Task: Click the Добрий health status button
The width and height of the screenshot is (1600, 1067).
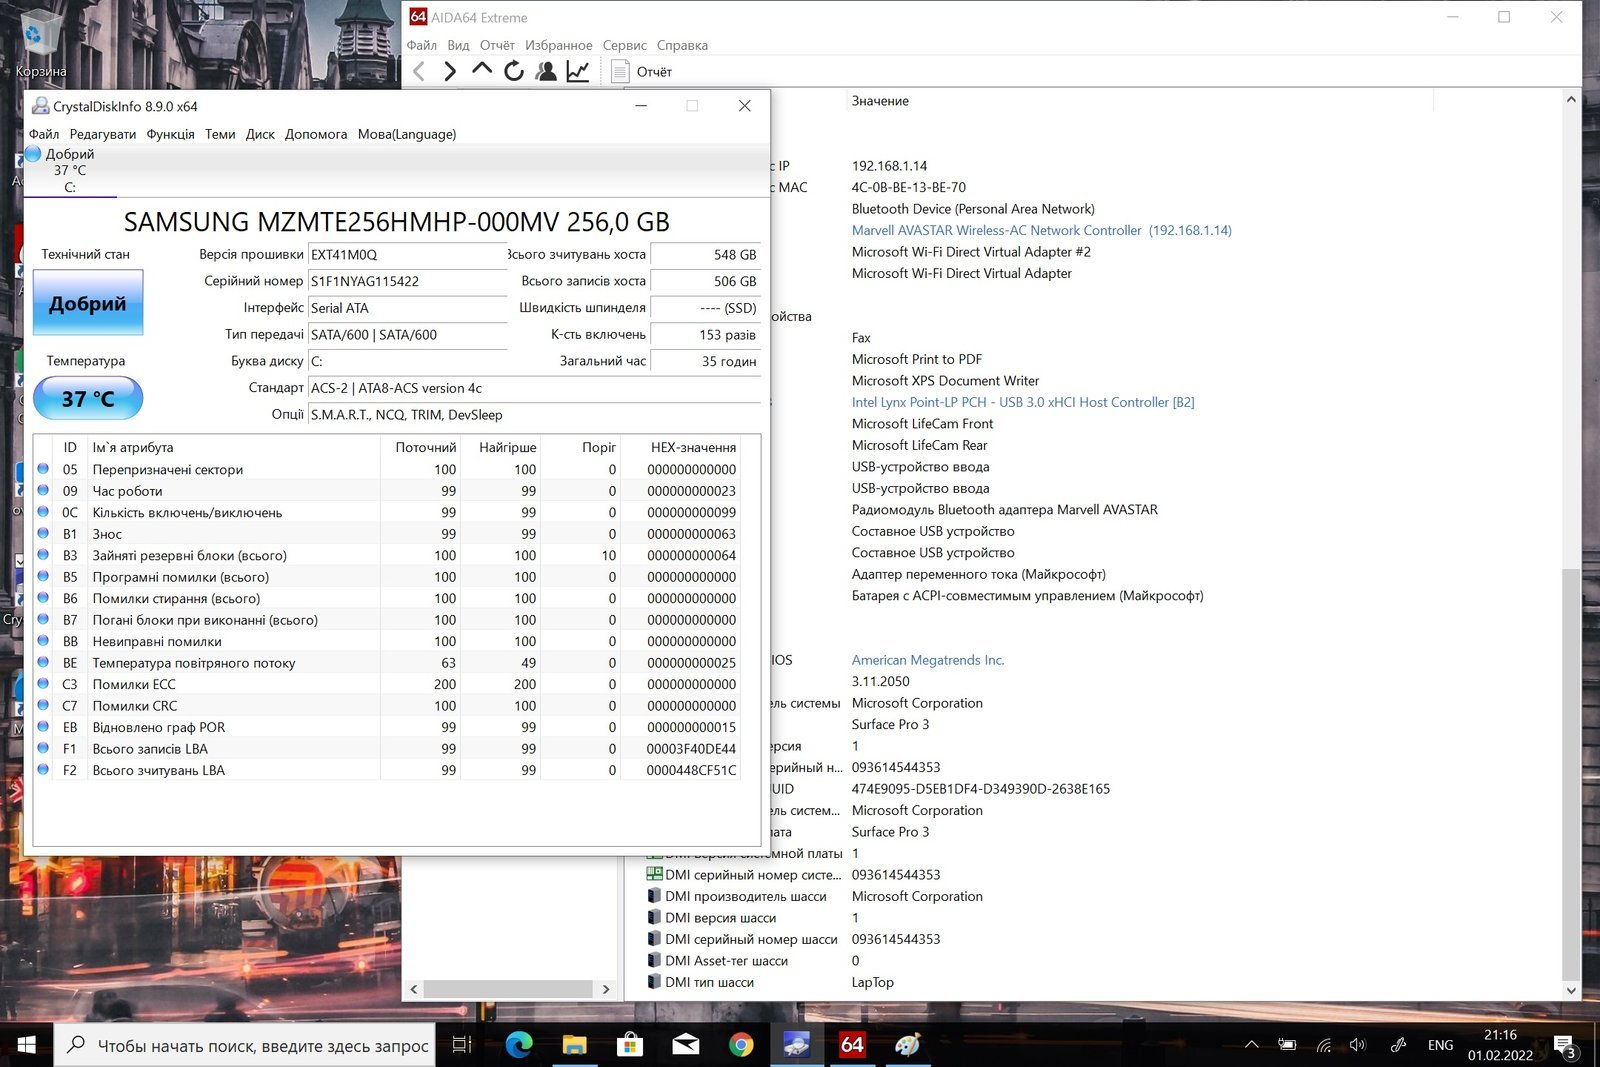Action: tap(88, 303)
